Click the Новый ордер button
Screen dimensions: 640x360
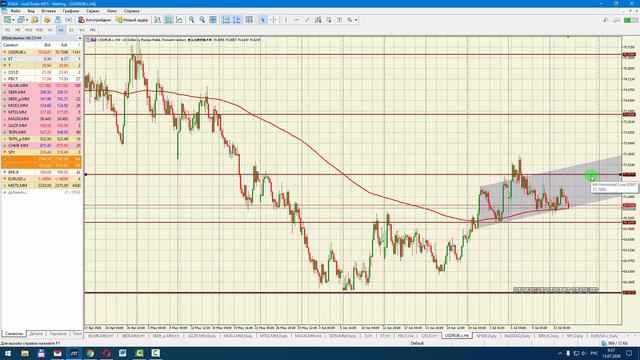[x=132, y=20]
